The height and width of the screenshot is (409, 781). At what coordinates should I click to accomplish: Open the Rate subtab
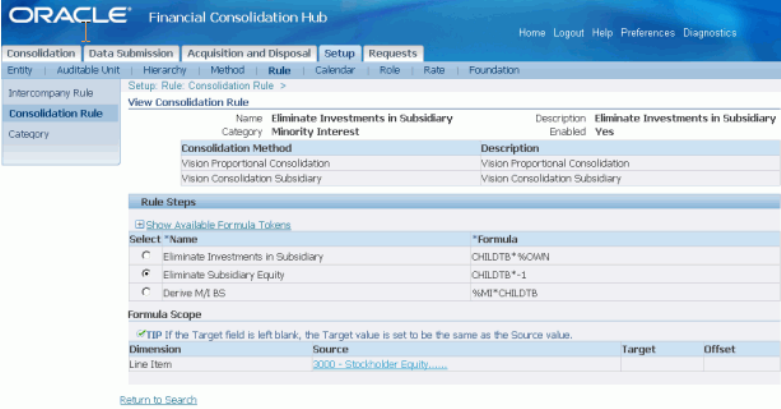coord(434,70)
